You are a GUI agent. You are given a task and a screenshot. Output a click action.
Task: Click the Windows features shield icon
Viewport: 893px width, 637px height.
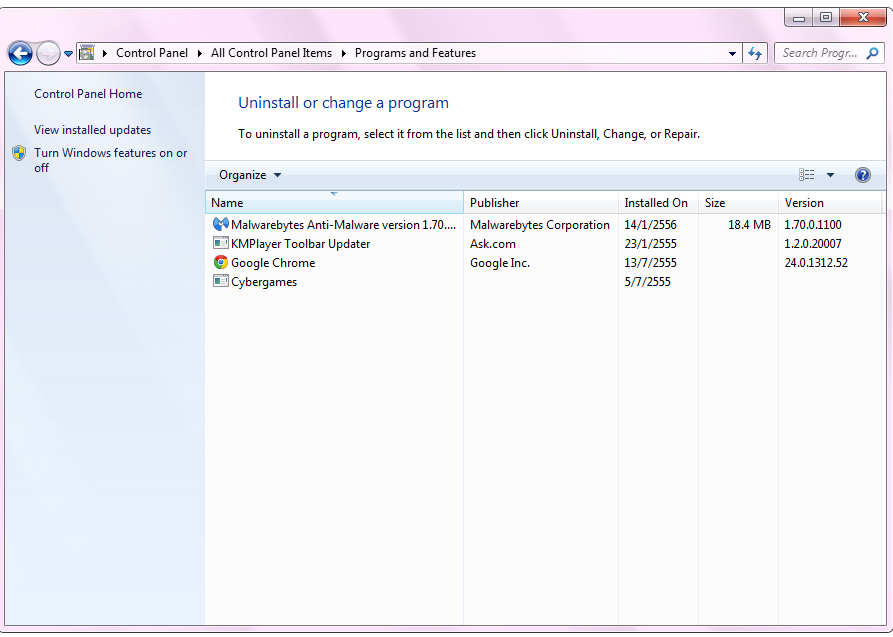point(19,153)
